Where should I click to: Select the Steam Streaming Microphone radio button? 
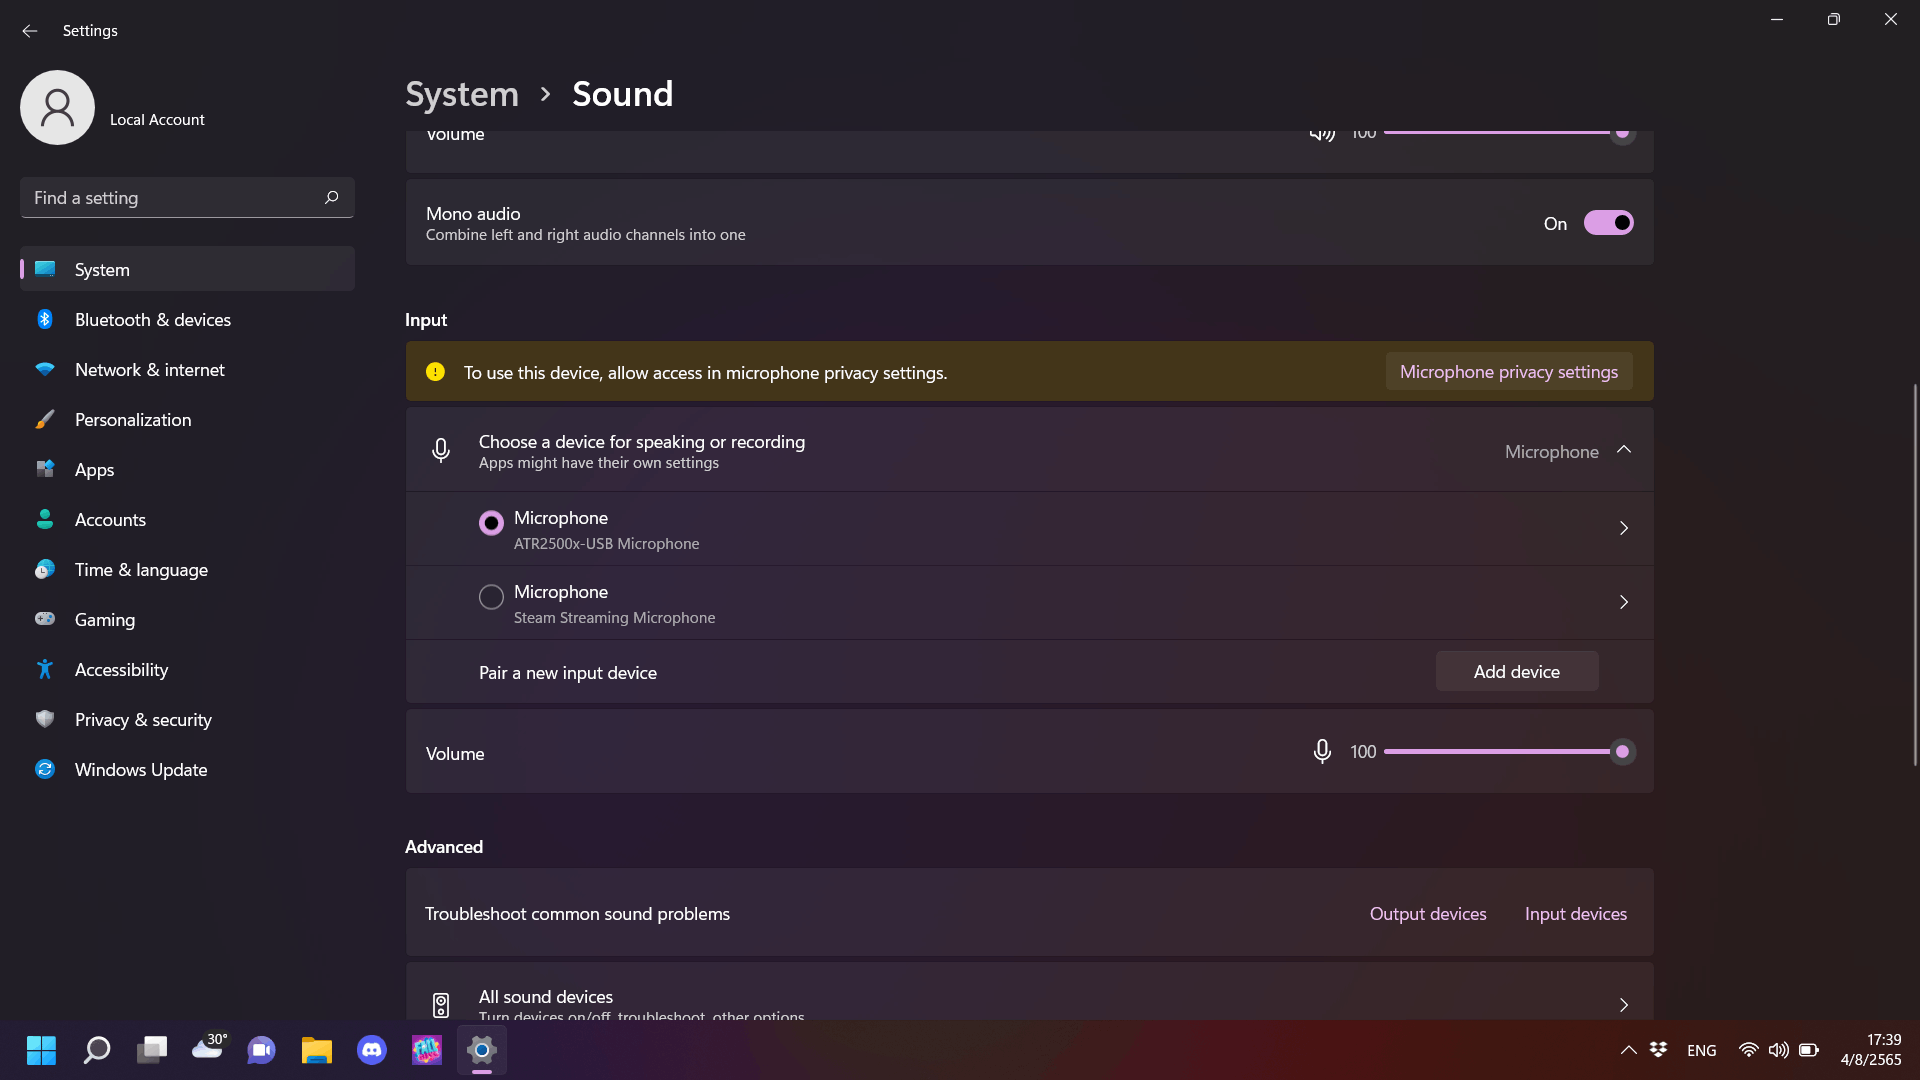point(491,597)
